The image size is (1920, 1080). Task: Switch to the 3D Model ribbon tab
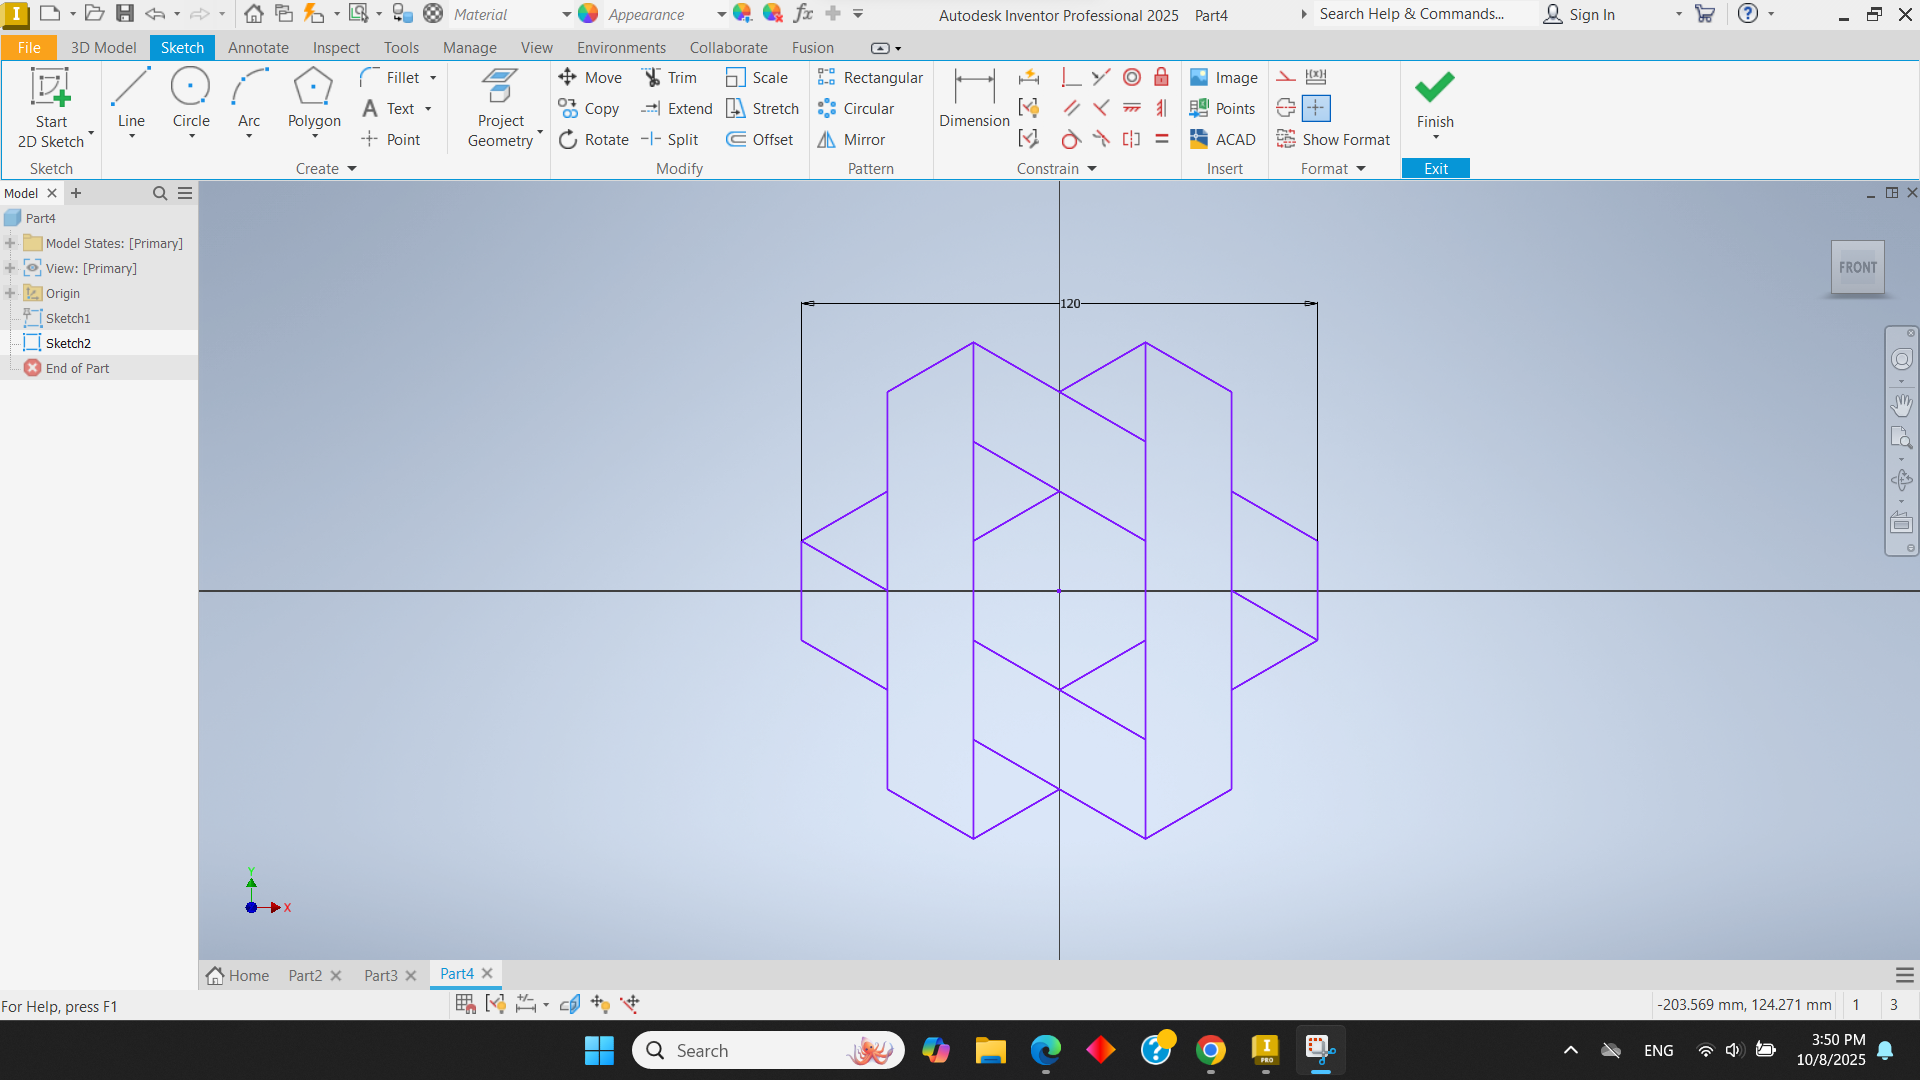coord(103,47)
